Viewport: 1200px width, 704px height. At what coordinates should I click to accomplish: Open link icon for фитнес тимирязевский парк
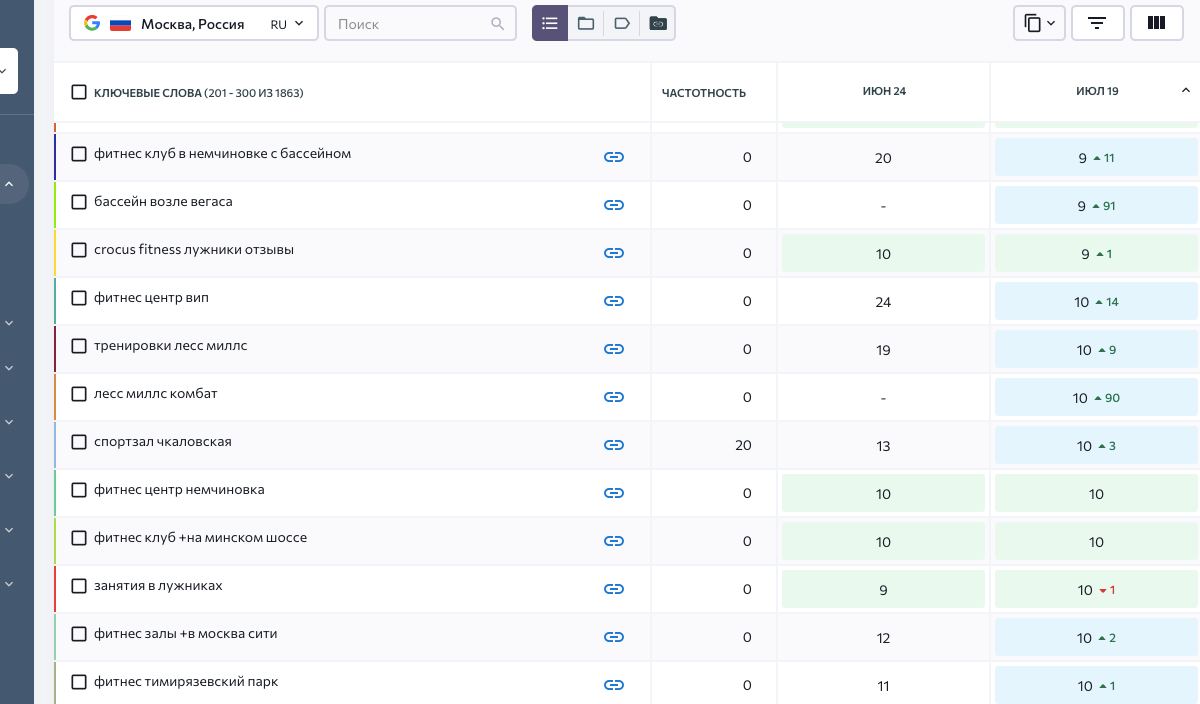pos(614,685)
